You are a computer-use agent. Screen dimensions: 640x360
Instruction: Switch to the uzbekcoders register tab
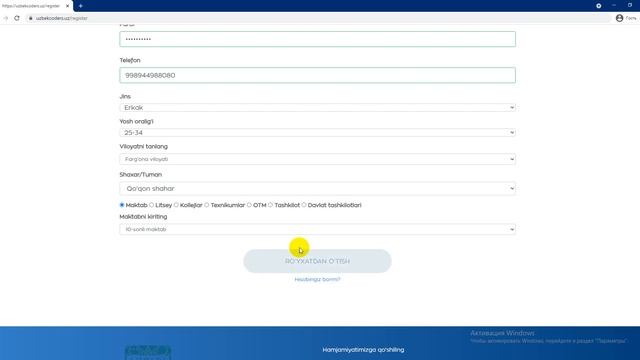click(x=32, y=6)
